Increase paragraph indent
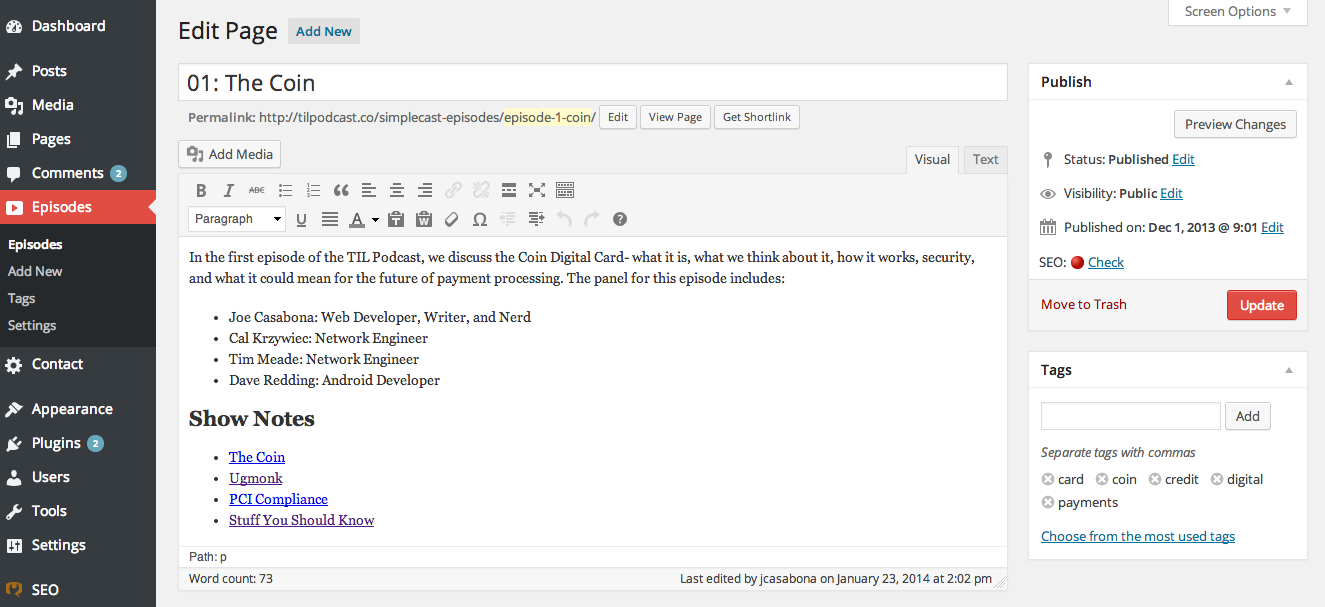Viewport: 1325px width, 607px height. [x=536, y=219]
